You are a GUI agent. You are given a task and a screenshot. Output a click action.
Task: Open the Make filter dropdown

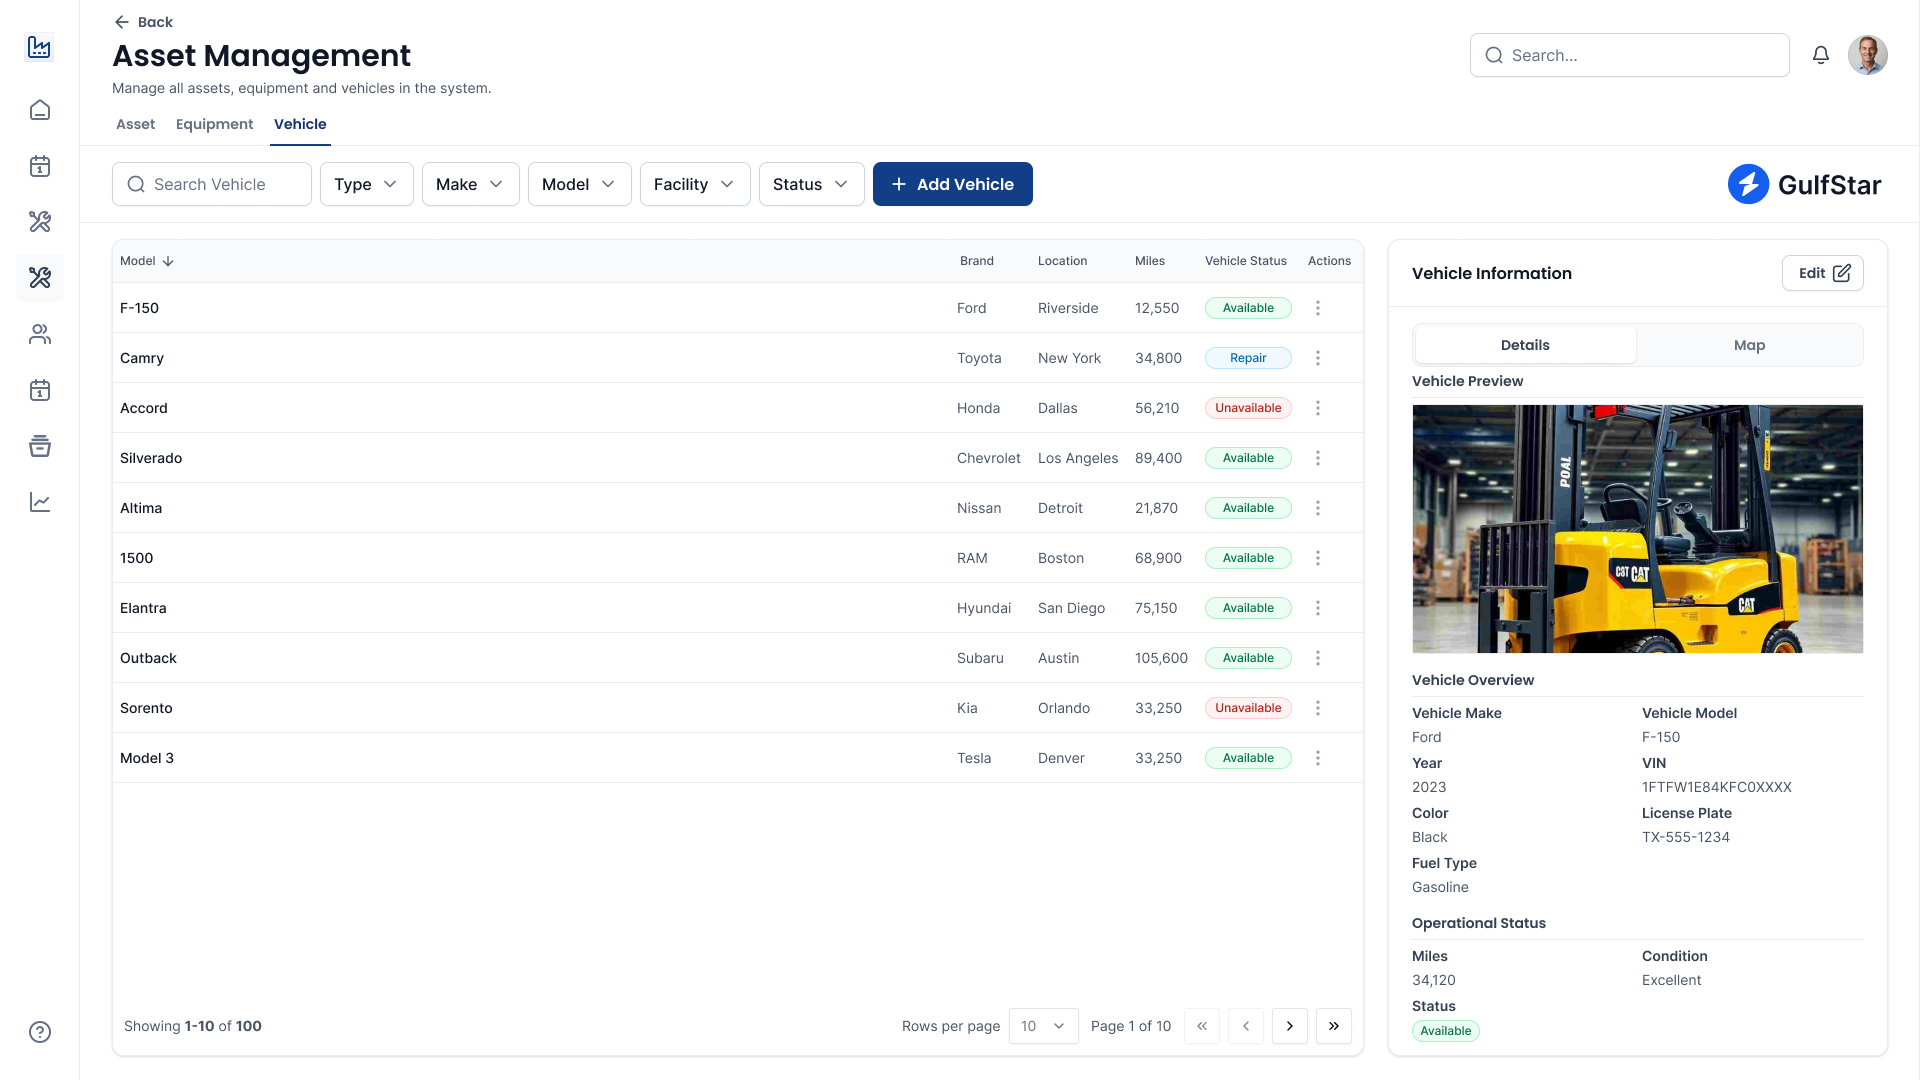pos(470,184)
